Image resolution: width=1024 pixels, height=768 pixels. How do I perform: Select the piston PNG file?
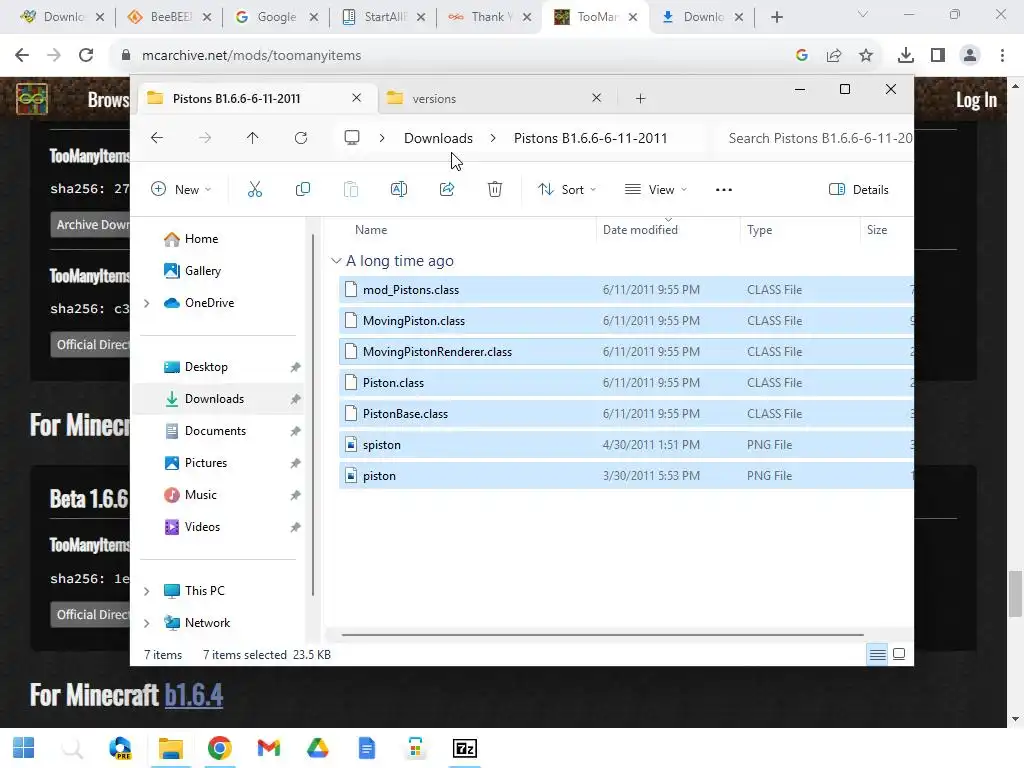pyautogui.click(x=626, y=476)
